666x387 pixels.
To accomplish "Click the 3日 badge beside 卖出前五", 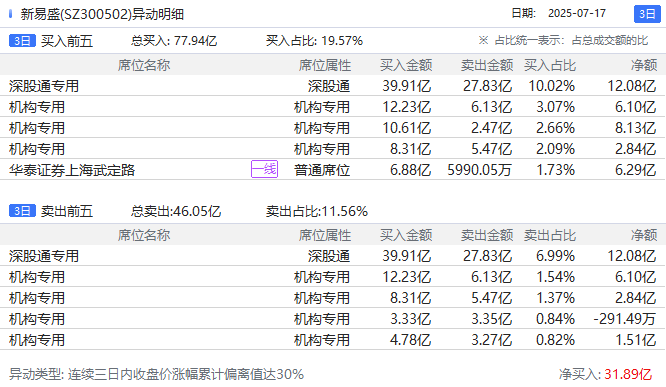I will [x=22, y=211].
